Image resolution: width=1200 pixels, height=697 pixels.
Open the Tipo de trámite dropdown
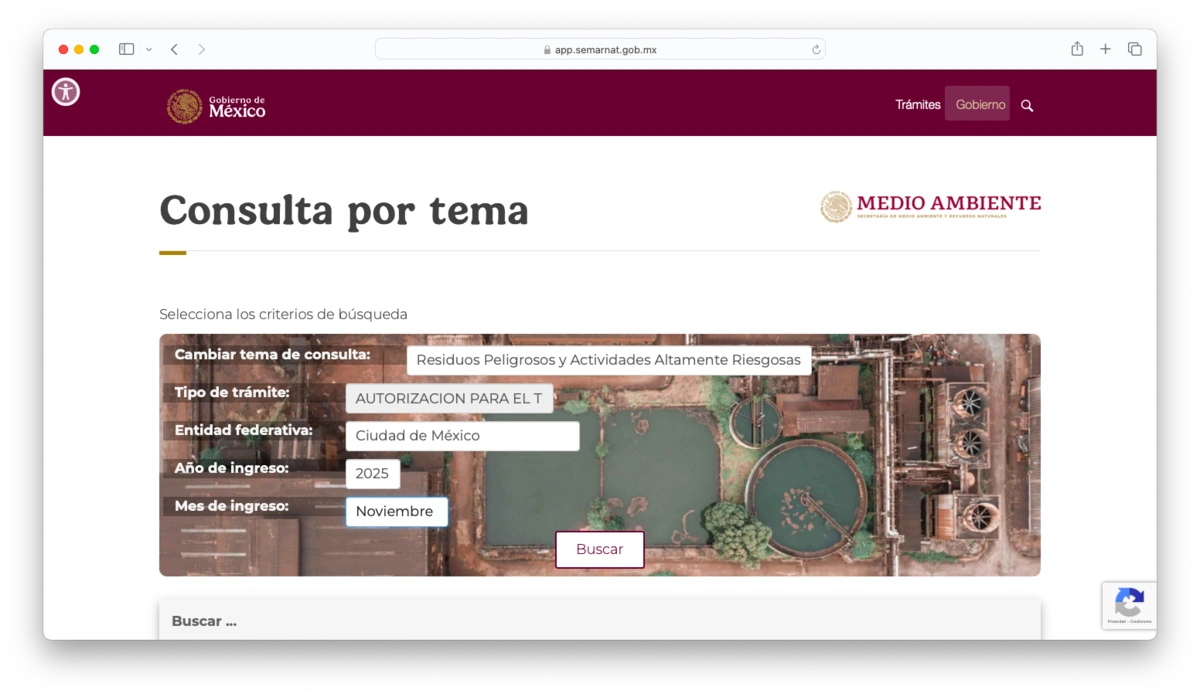[x=449, y=398]
